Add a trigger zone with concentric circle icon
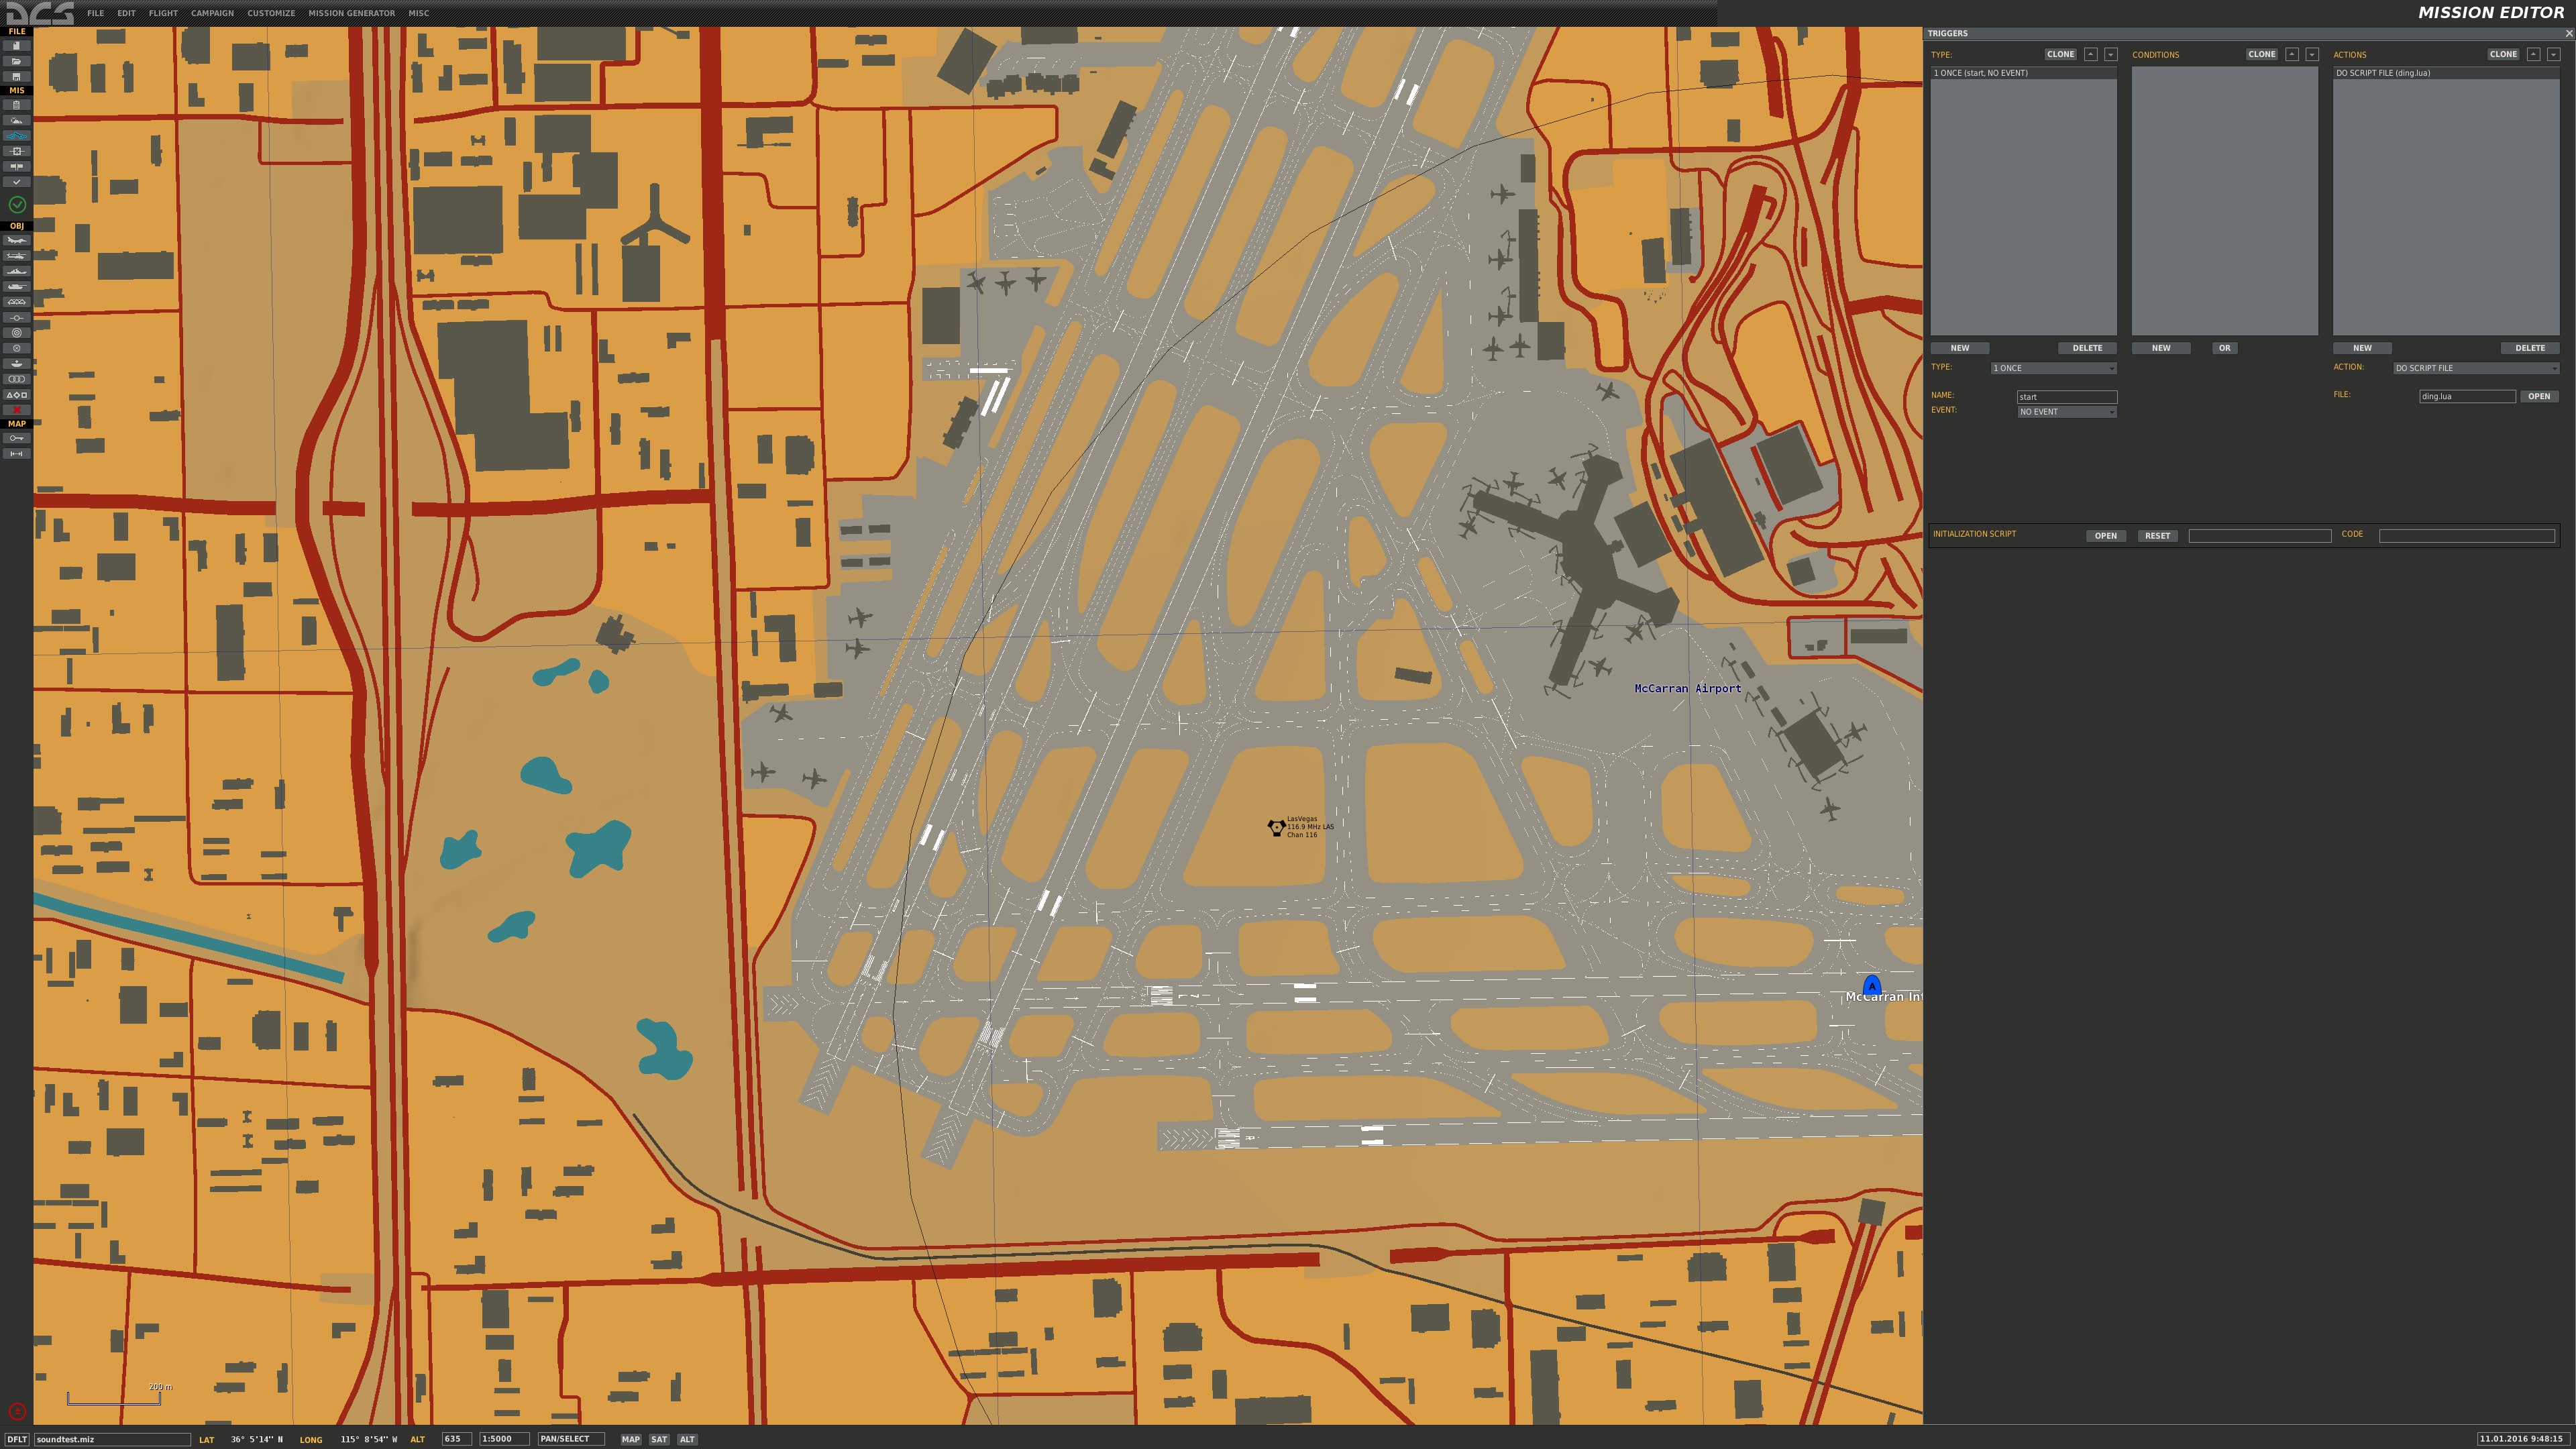 16,333
